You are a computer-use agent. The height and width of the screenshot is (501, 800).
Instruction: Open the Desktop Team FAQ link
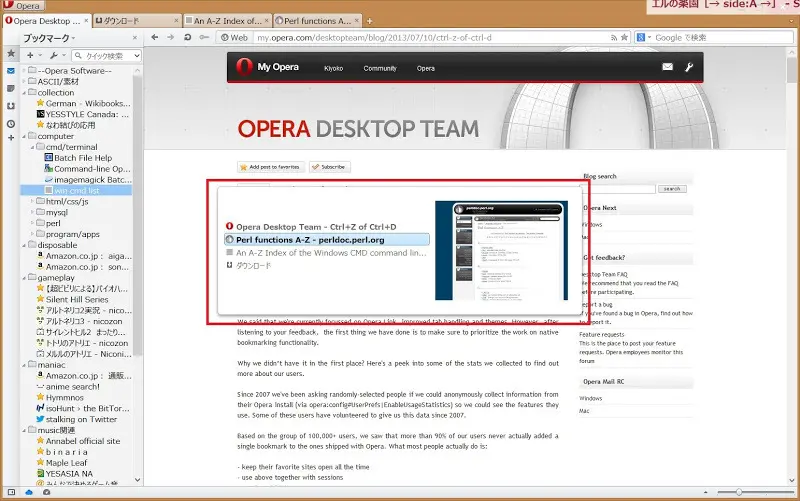point(605,274)
